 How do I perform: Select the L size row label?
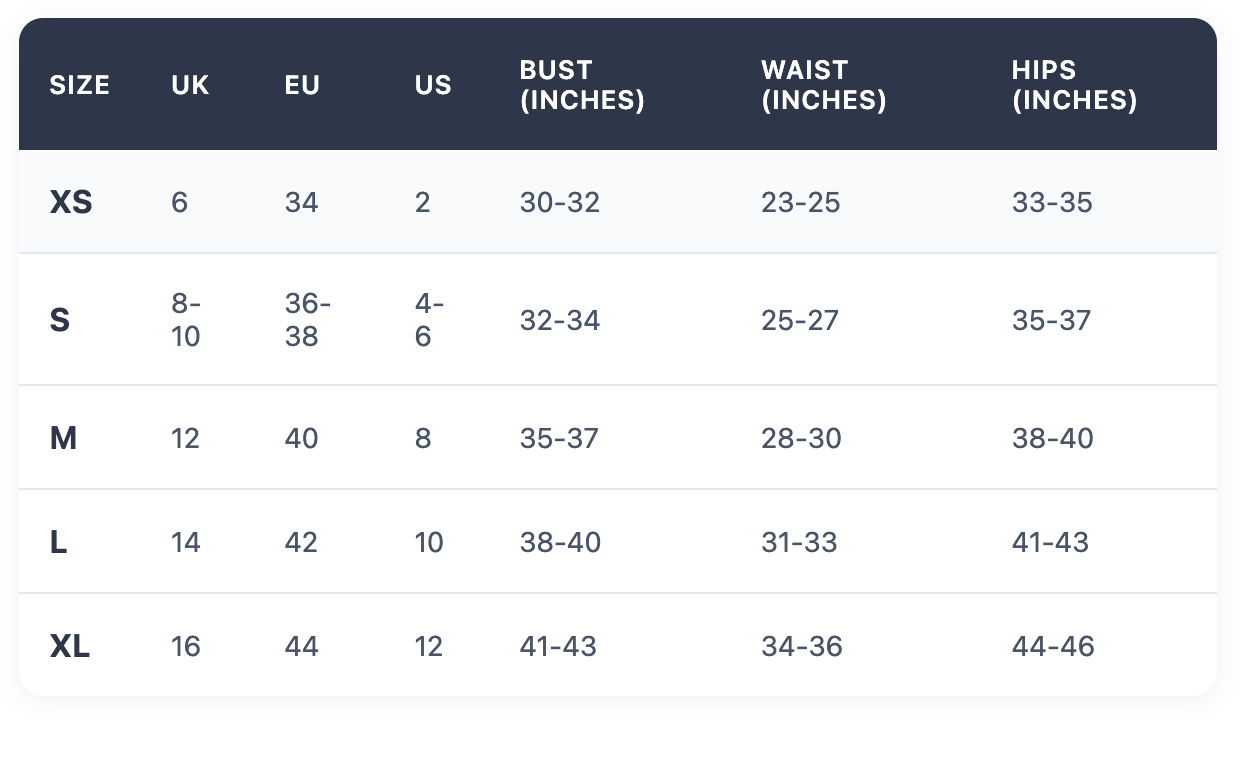(59, 542)
